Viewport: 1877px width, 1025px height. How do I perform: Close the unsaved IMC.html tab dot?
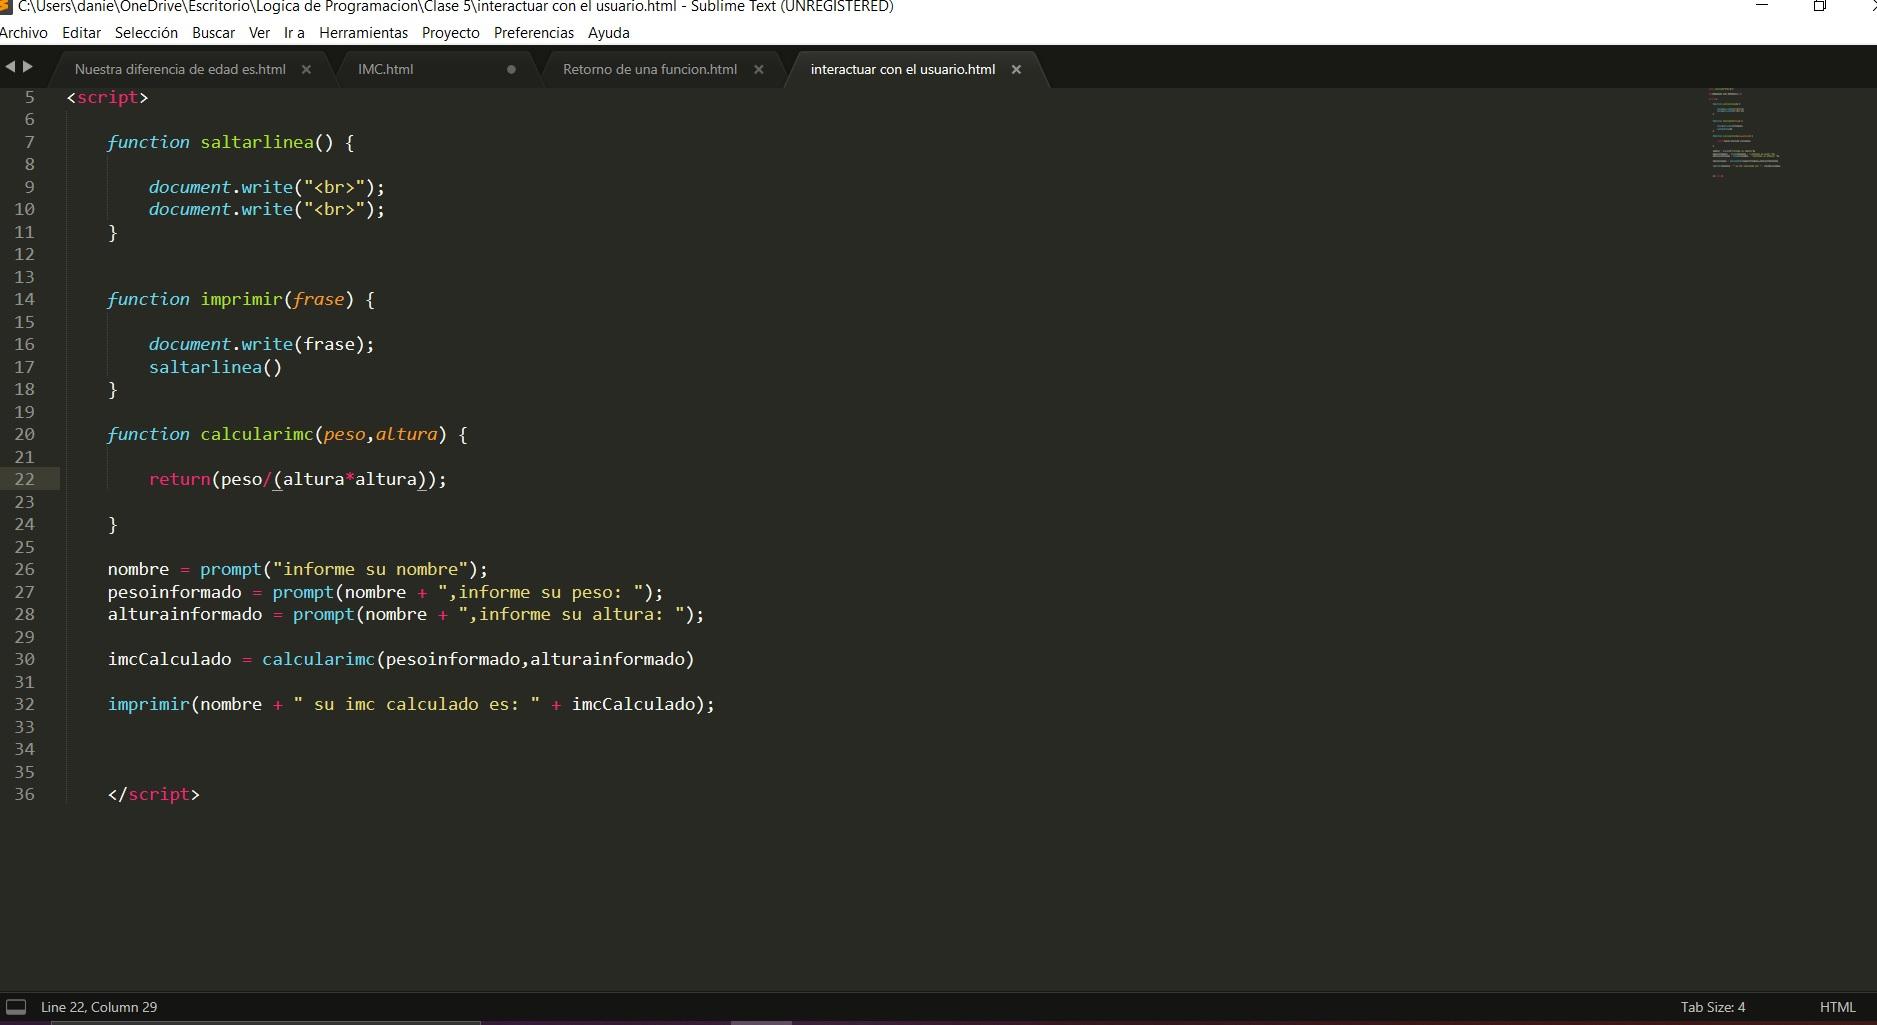coord(511,69)
